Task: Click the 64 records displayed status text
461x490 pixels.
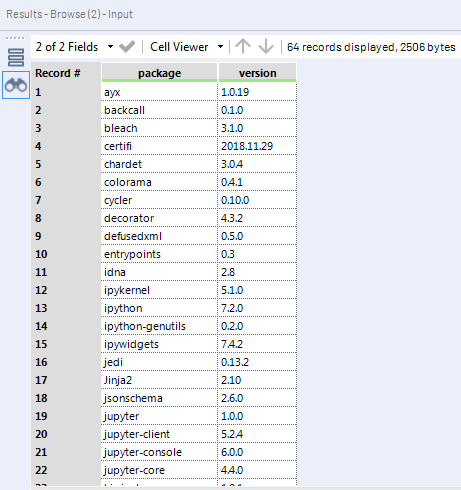Action: [371, 47]
